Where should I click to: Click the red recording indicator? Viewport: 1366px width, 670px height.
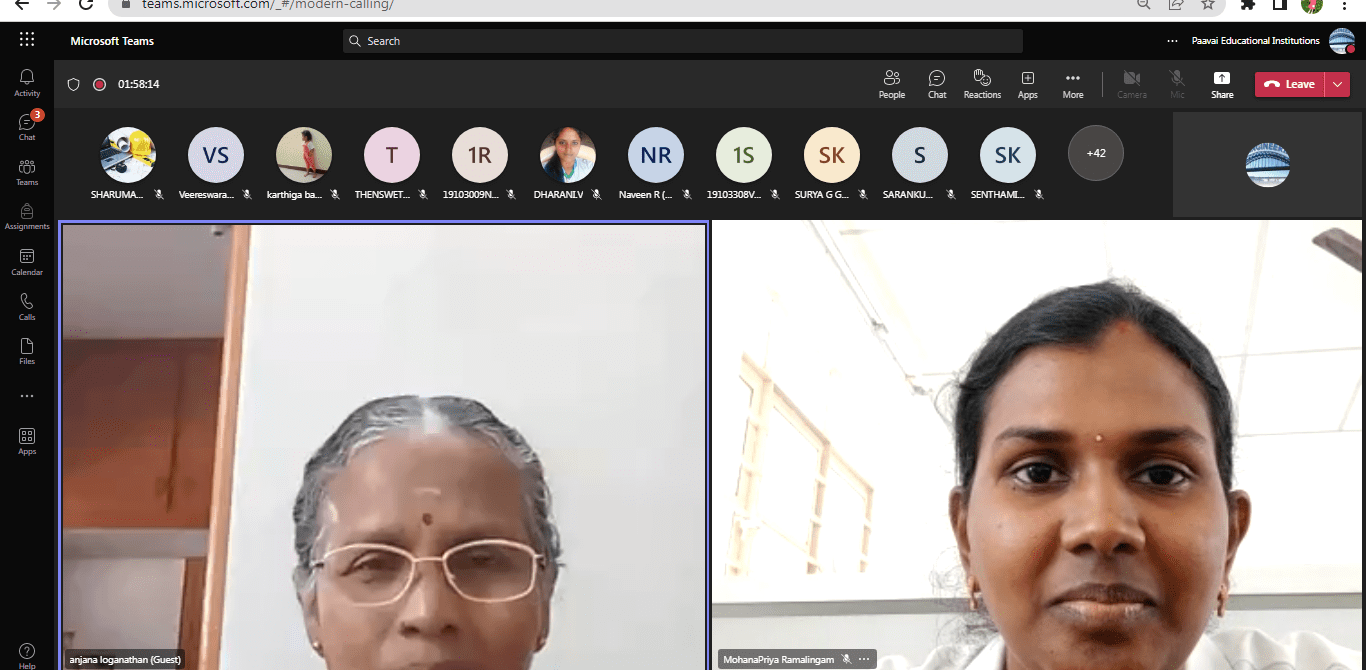pyautogui.click(x=99, y=84)
